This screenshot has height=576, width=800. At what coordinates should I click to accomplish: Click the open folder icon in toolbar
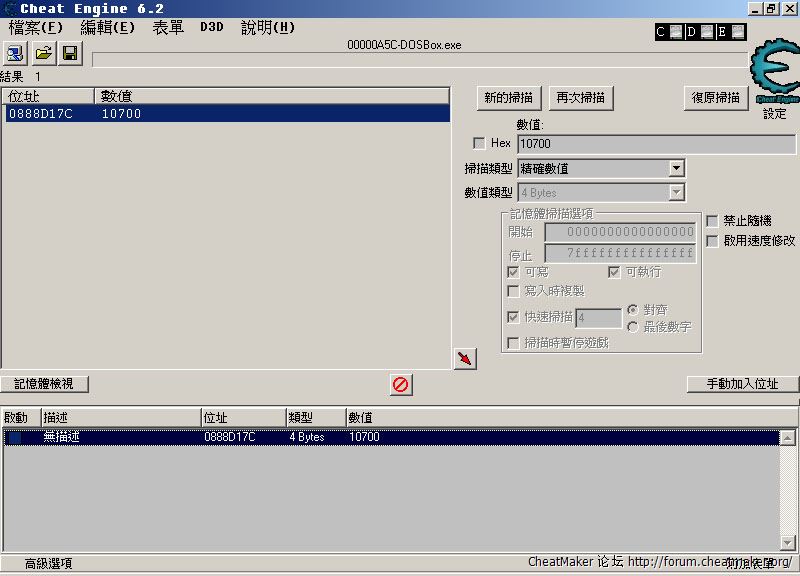coord(43,53)
